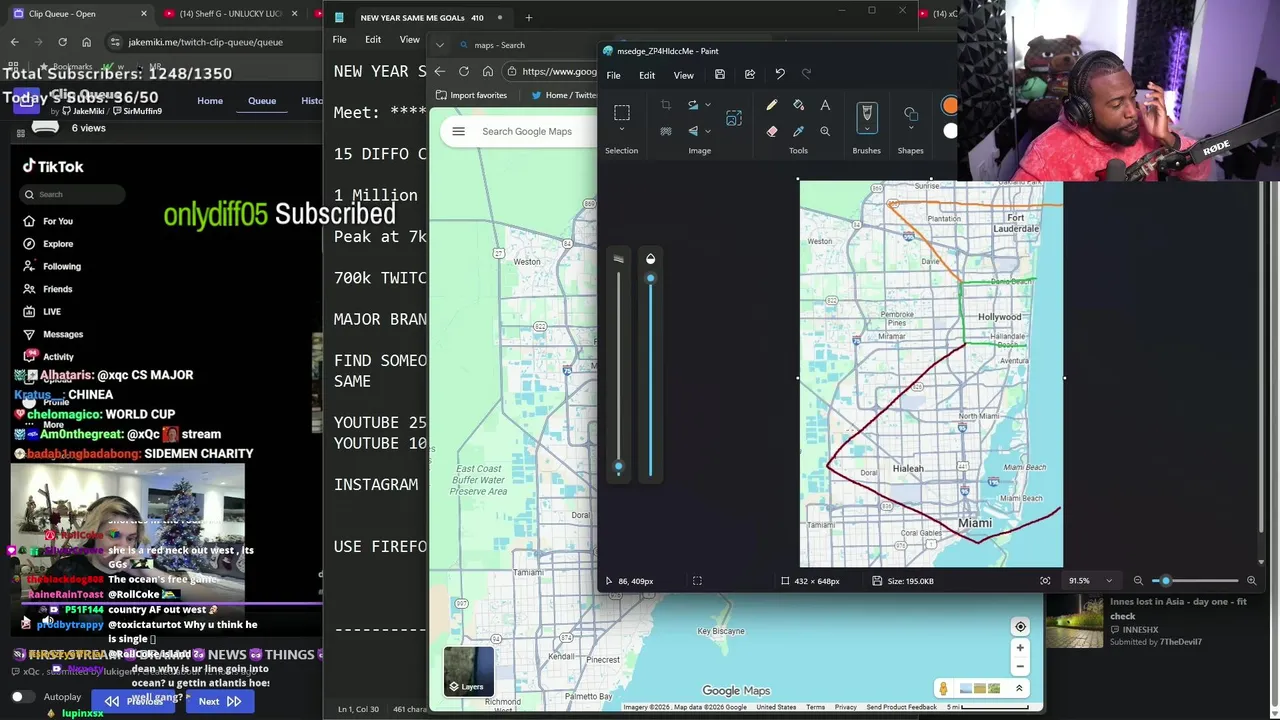Click the large dashed-frame picture icon in Paint's Image group

(x=734, y=118)
